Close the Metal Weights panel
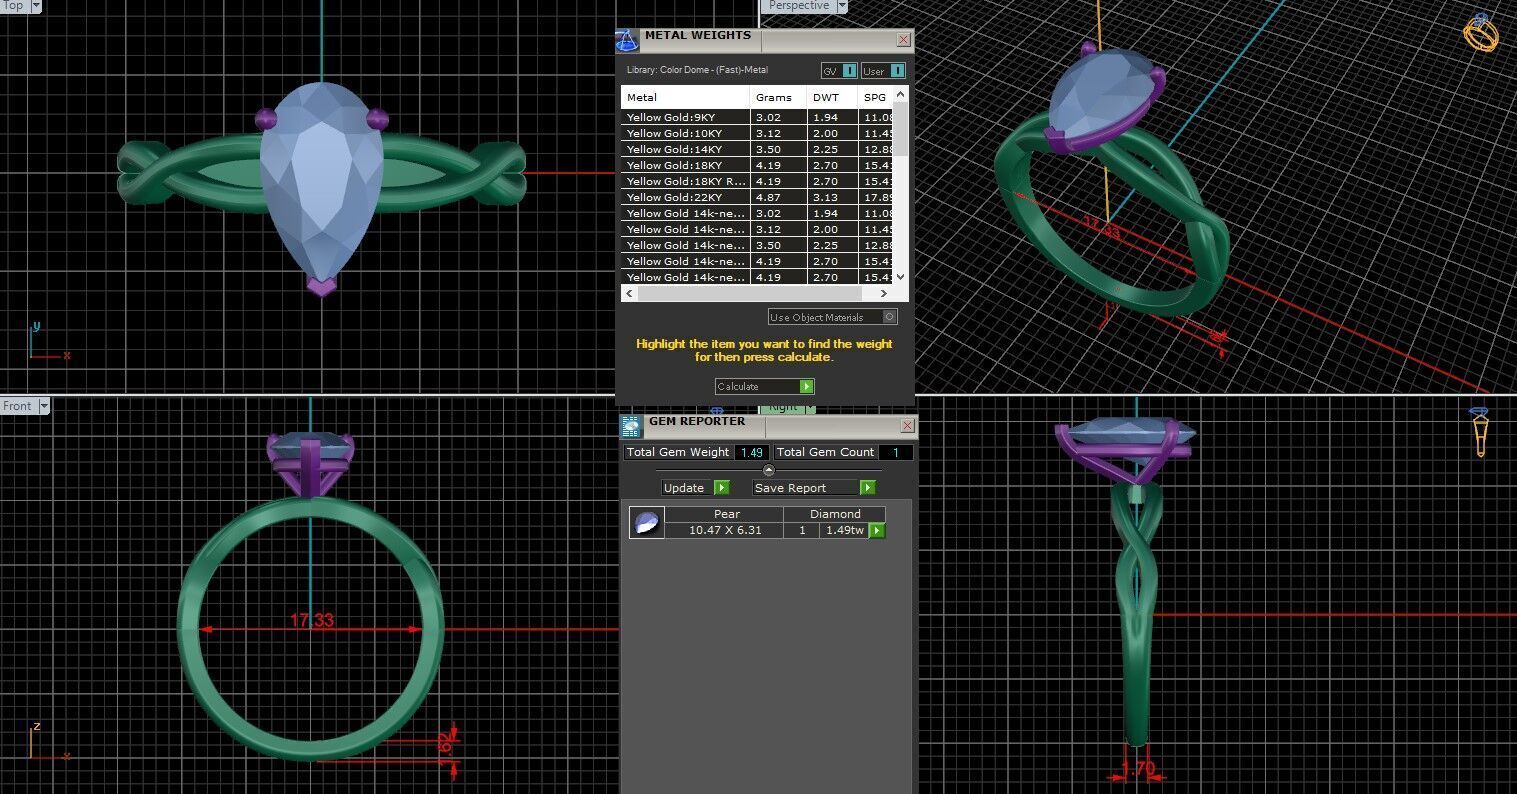Viewport: 1517px width, 794px height. coord(904,40)
